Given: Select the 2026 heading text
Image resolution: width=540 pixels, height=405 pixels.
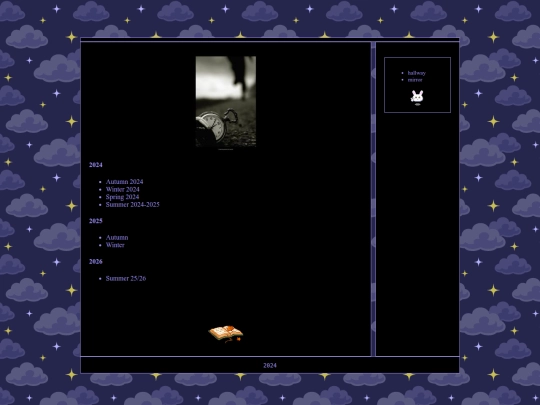Looking at the screenshot, I should coord(96,262).
